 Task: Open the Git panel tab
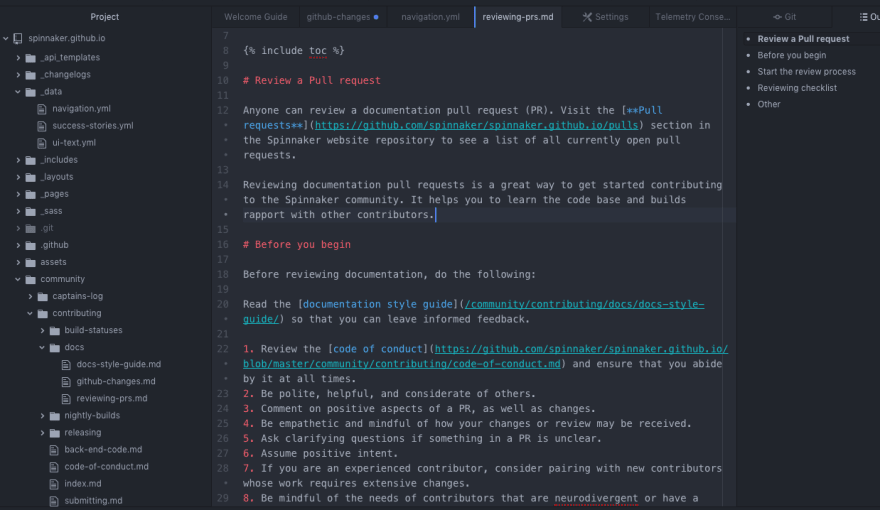pos(785,17)
